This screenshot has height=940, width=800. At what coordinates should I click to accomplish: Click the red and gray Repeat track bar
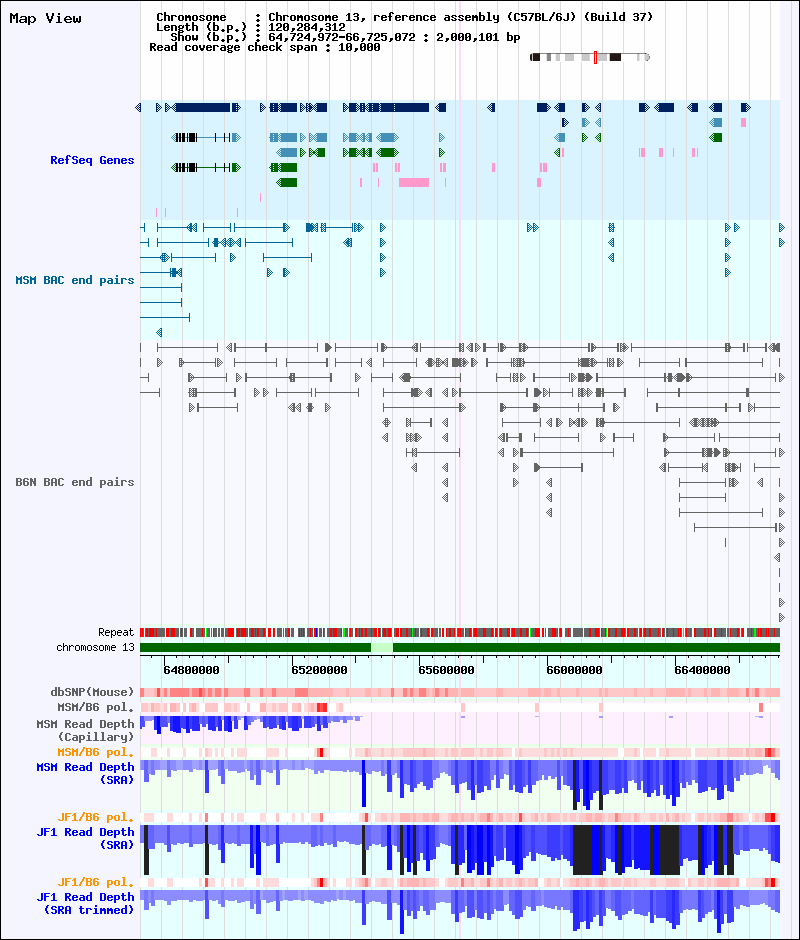click(460, 632)
